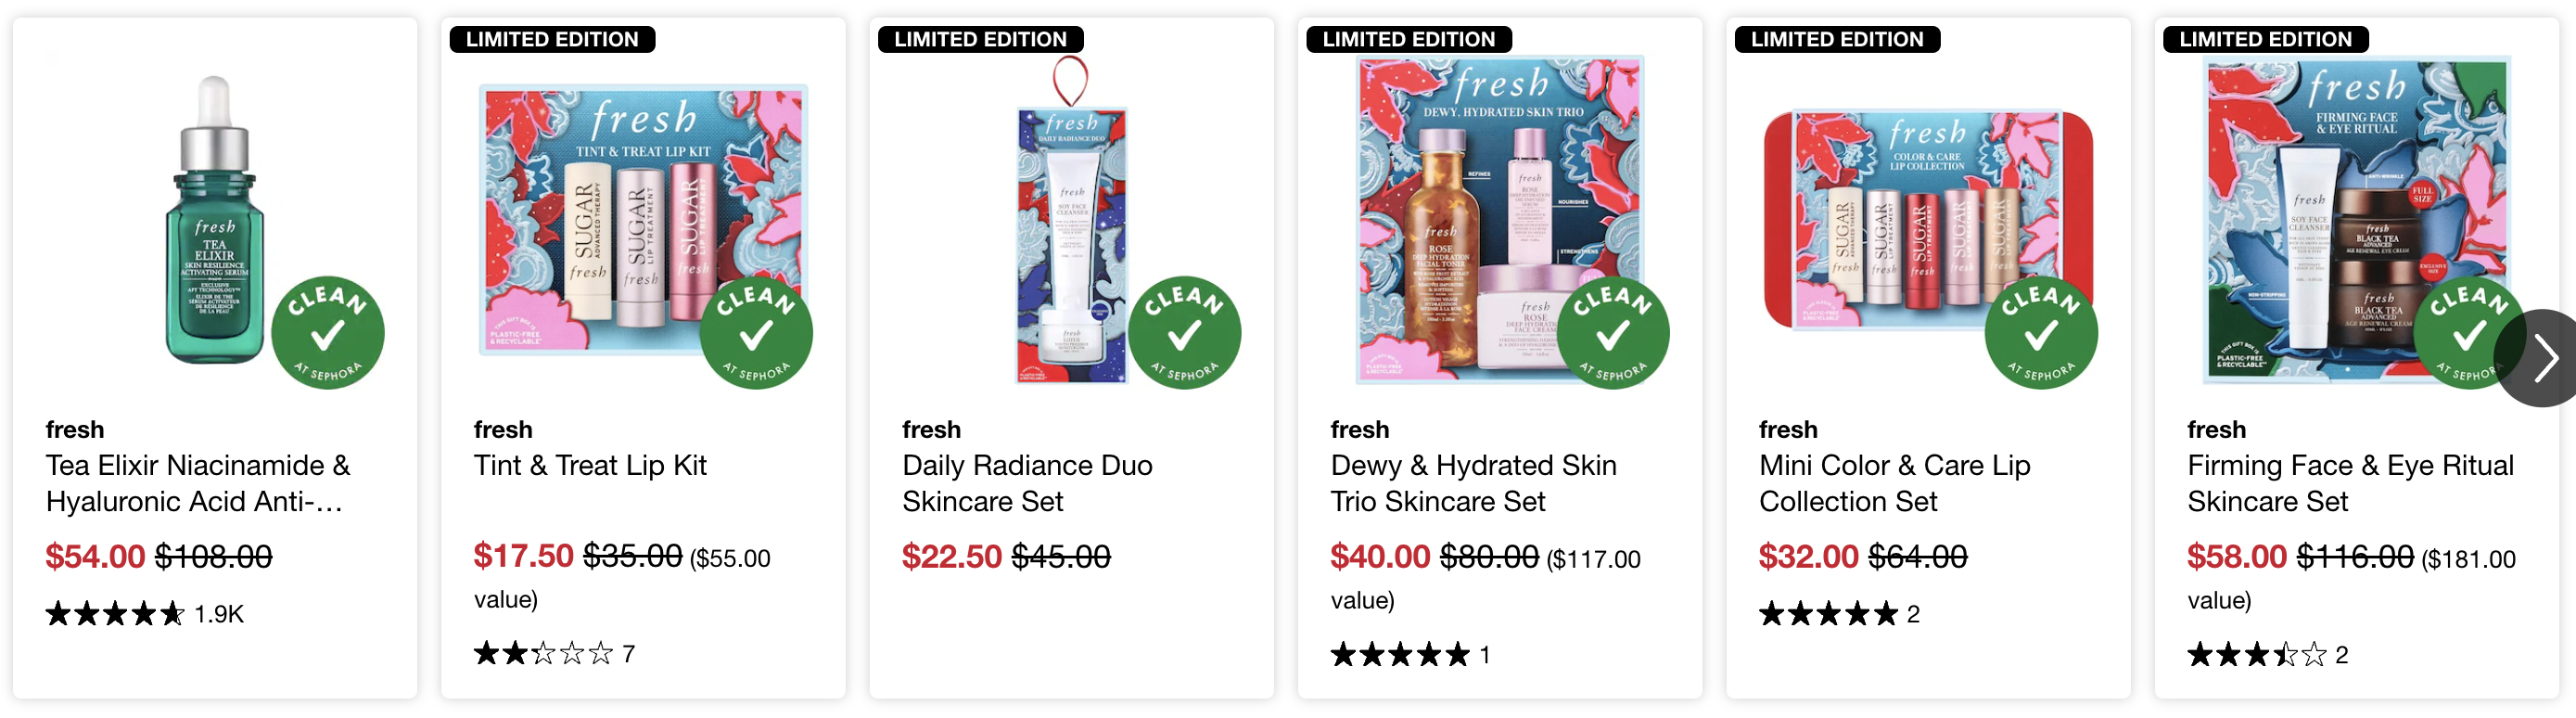2576x718 pixels.
Task: Click the five-star rating of Tea Elixir
Action: point(115,614)
